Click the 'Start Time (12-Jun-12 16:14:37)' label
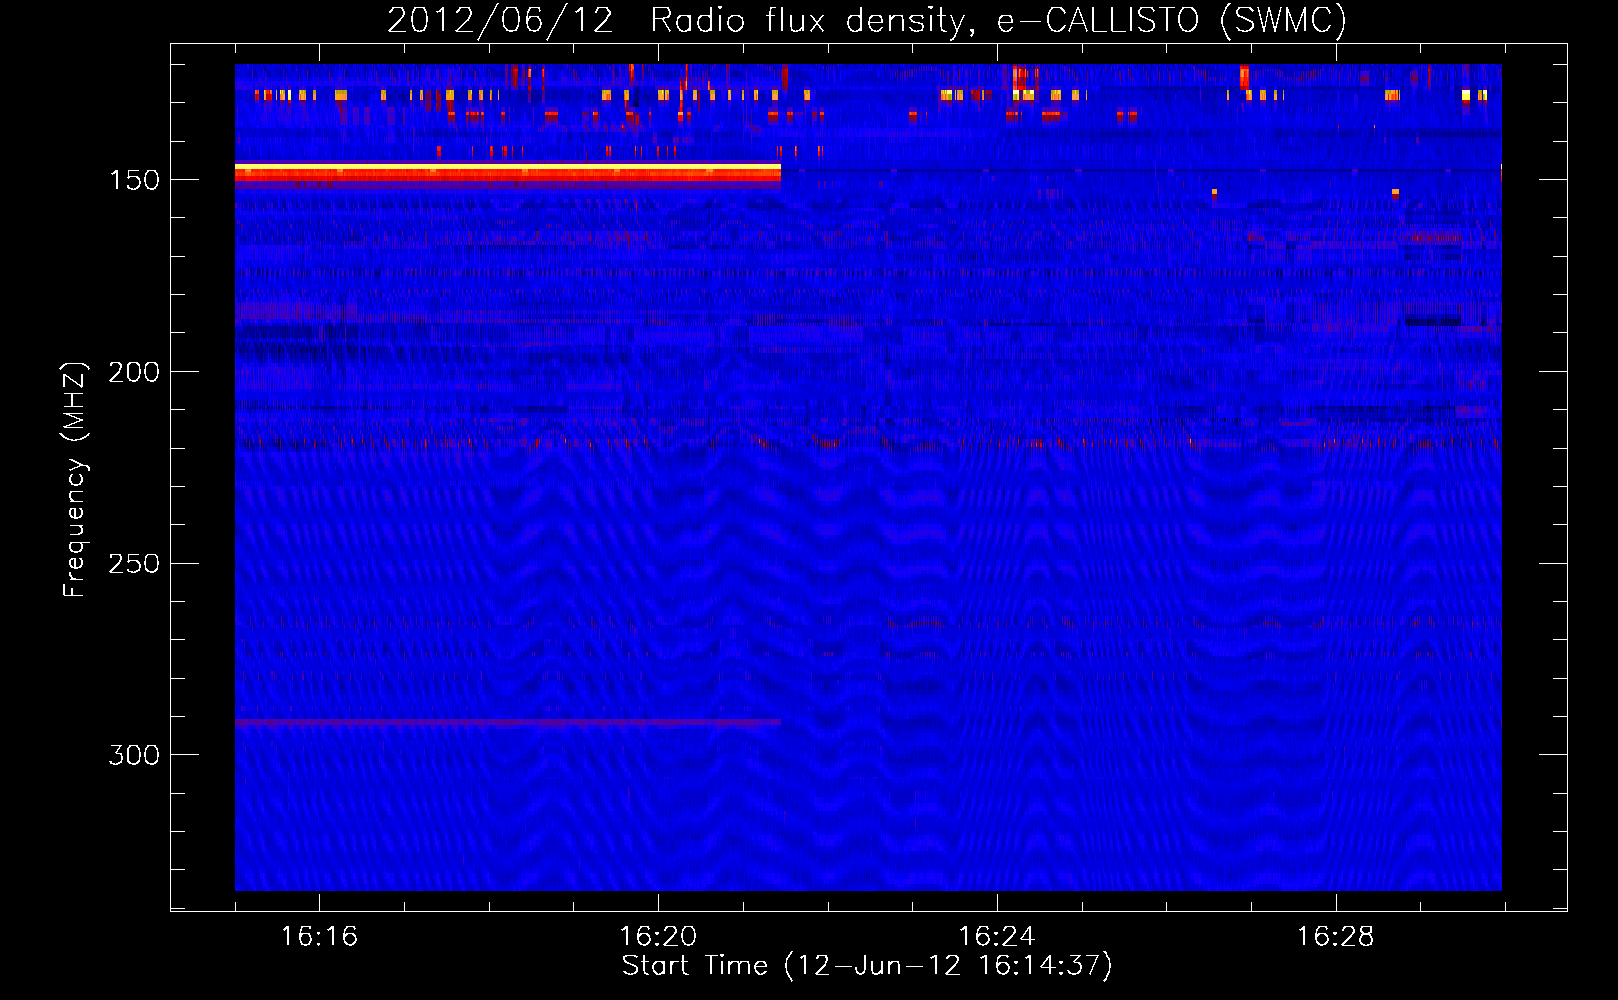Image resolution: width=1618 pixels, height=1000 pixels. [x=867, y=966]
